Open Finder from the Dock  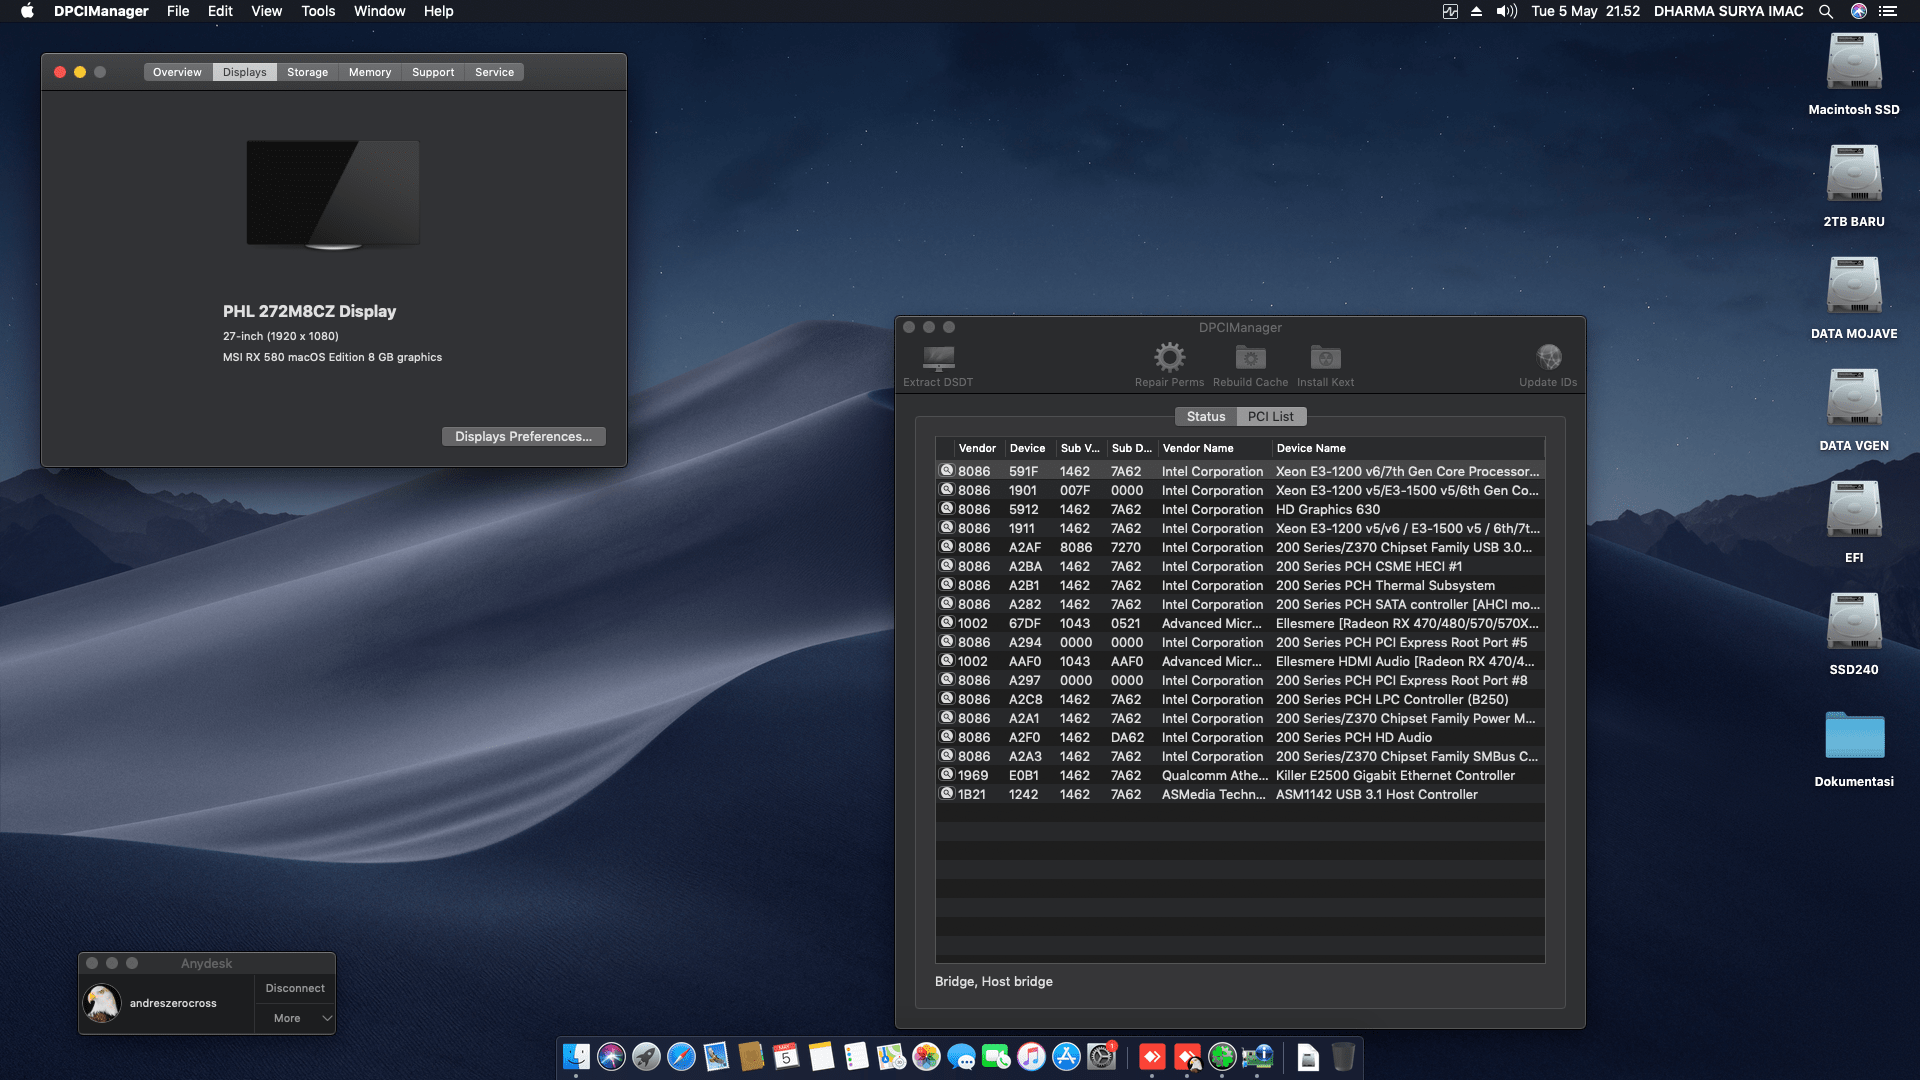577,1057
